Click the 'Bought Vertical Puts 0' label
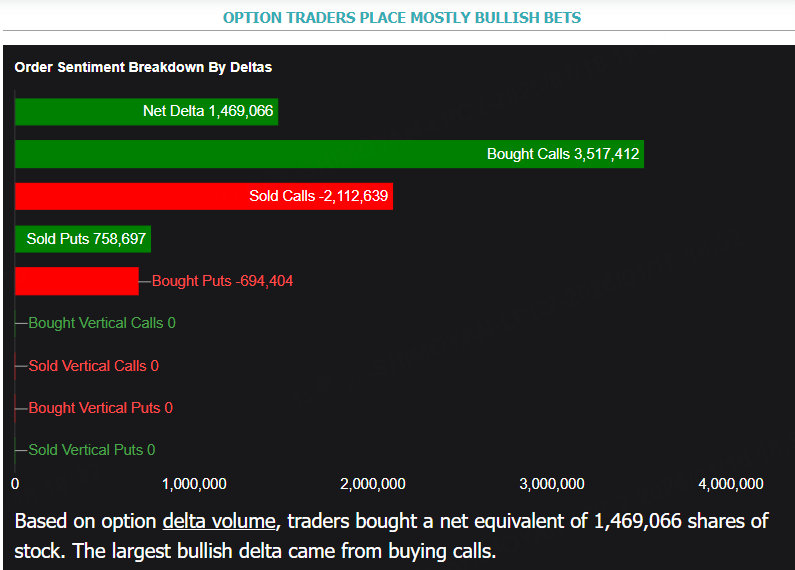Image resolution: width=795 pixels, height=570 pixels. click(x=100, y=408)
